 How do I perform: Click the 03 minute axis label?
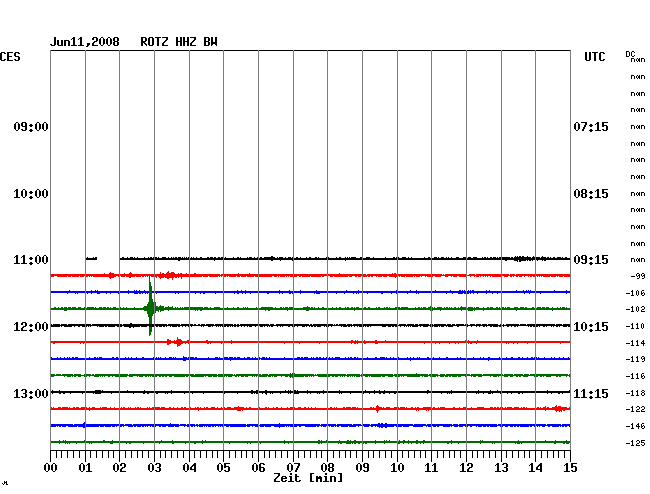(x=155, y=468)
